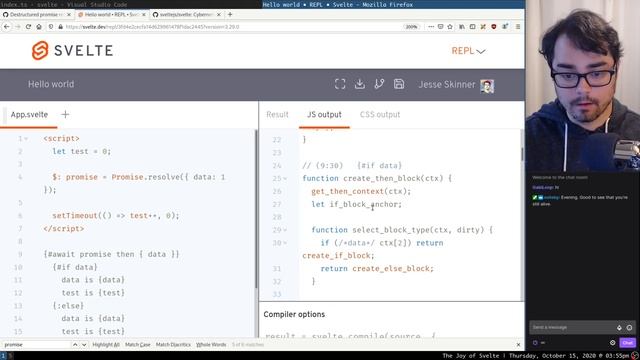Open the Firefox hamburger menu
Screen dimensions: 640x360
point(518,27)
